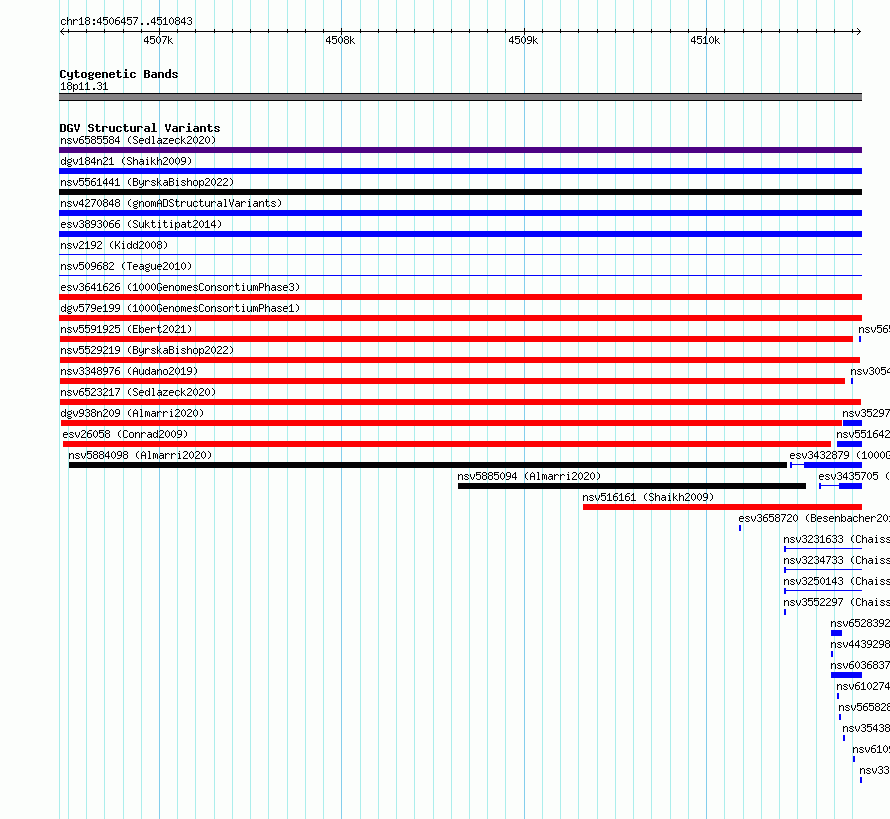Viewport: 890px width, 819px height.
Task: Click the 18p11.31 band label
Action: pyautogui.click(x=84, y=86)
